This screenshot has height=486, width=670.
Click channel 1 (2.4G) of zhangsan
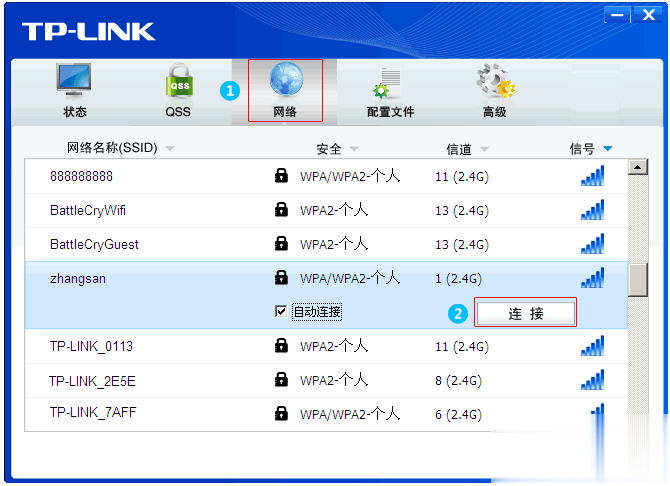pyautogui.click(x=458, y=279)
